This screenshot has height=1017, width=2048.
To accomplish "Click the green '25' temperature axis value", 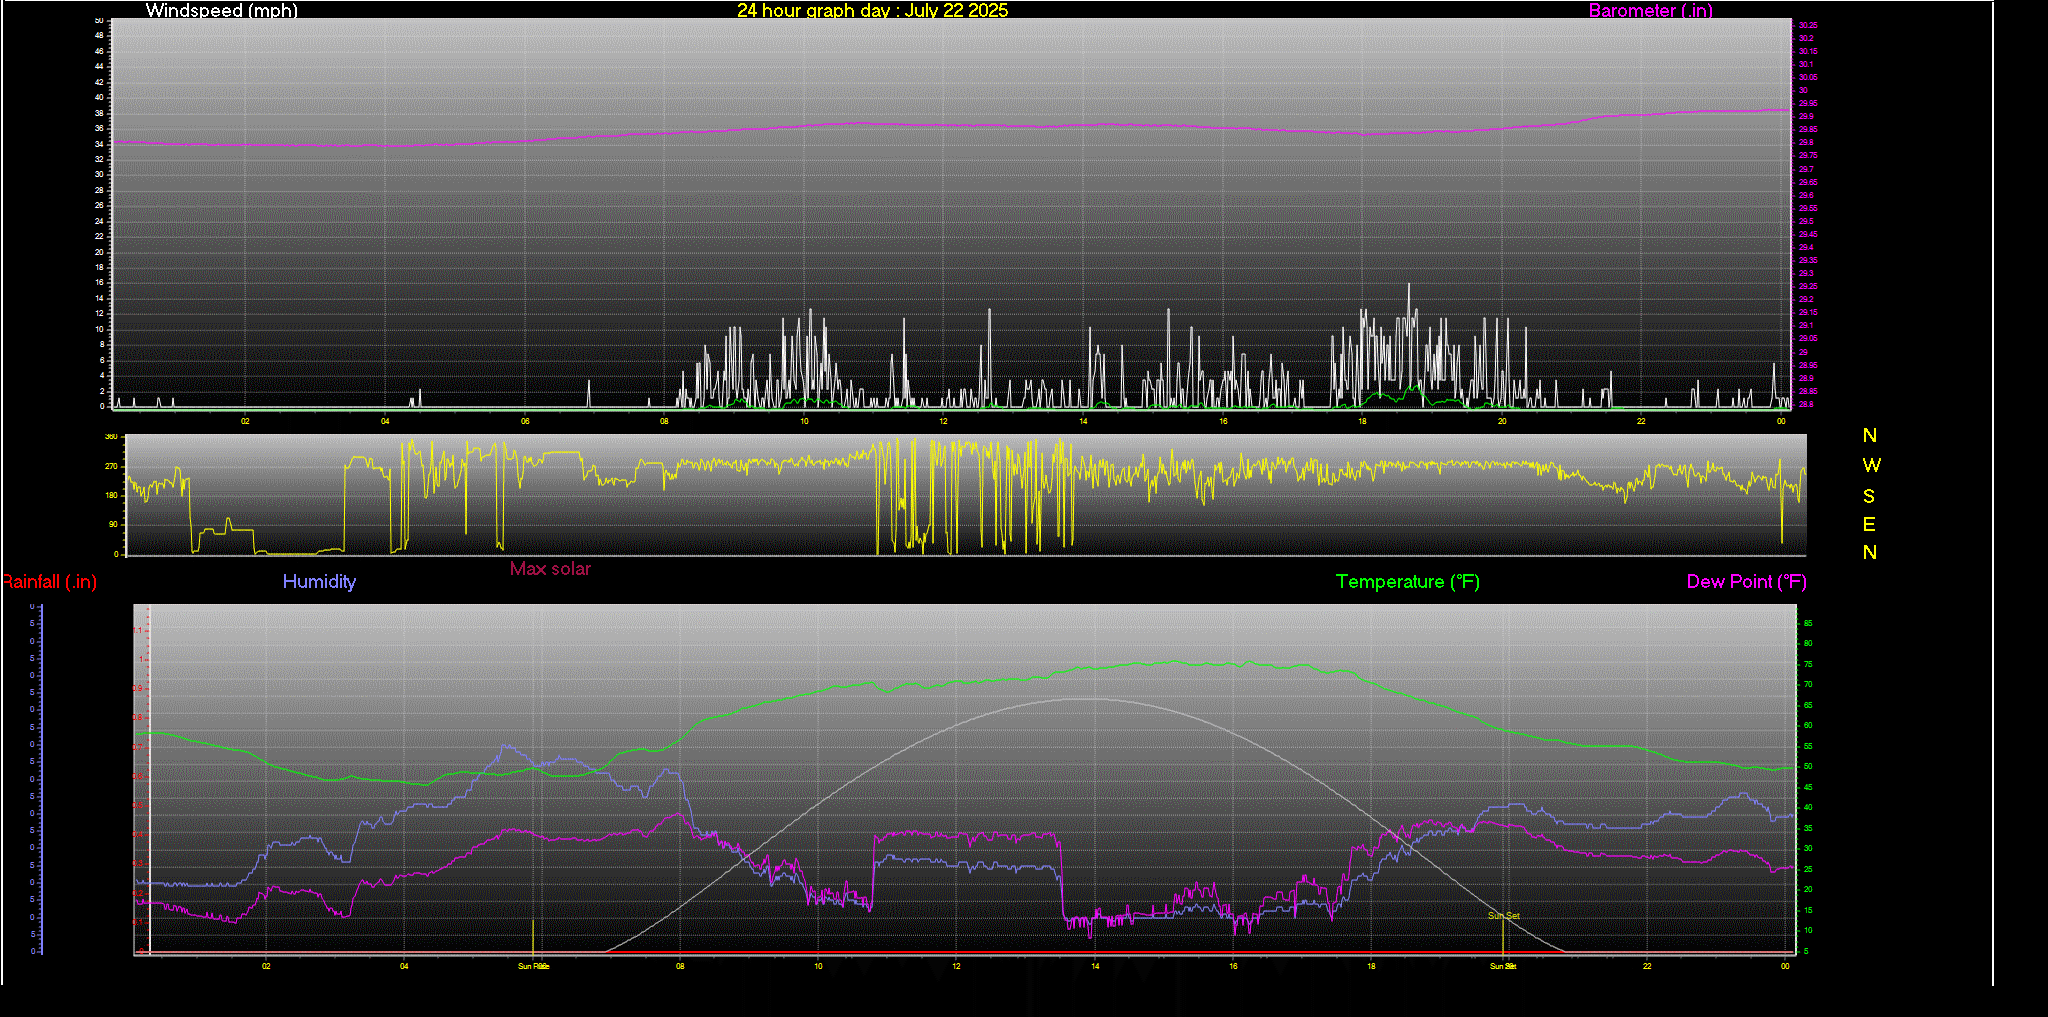I will pos(1808,869).
